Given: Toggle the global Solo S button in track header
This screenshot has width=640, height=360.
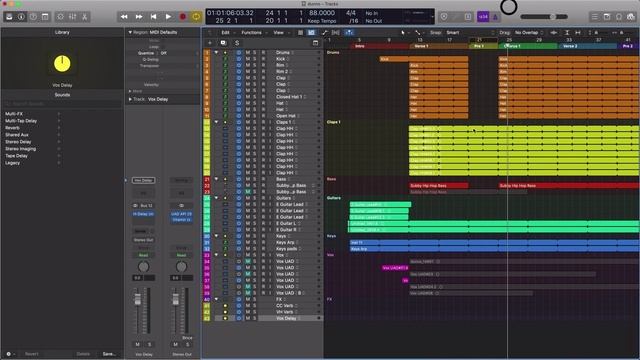Looking at the screenshot, I should (x=237, y=43).
